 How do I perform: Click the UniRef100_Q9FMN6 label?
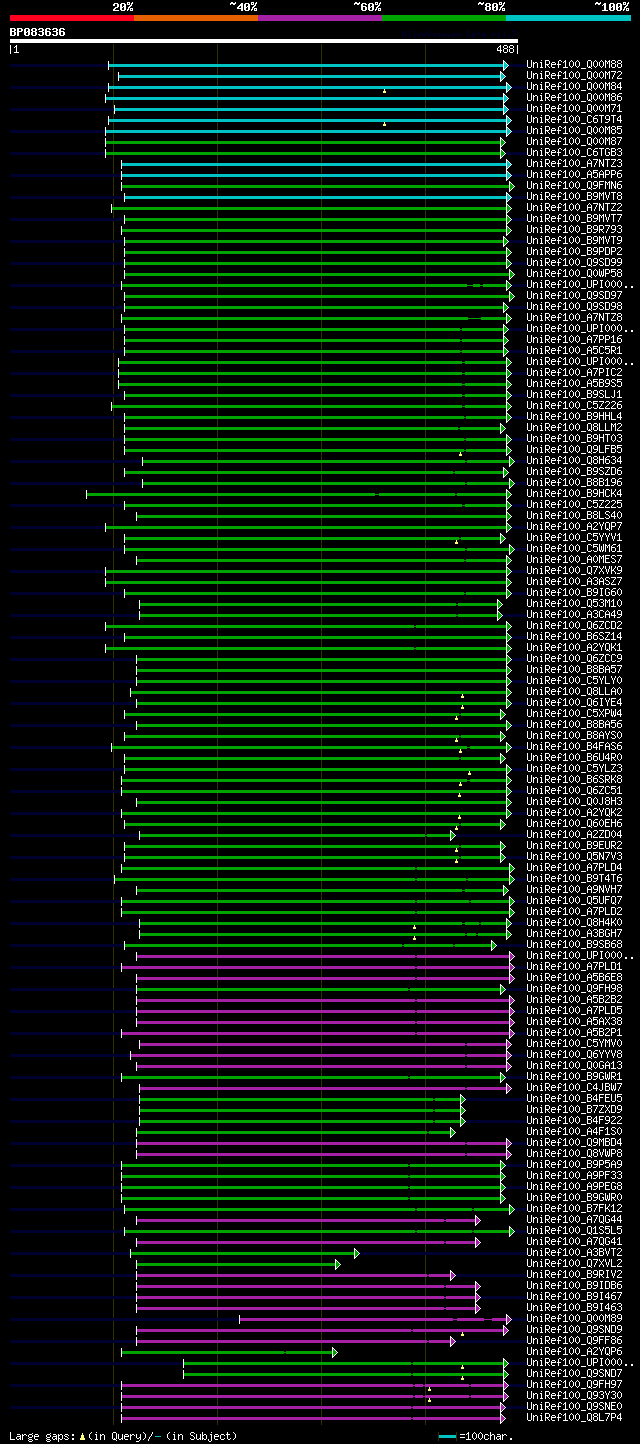(x=574, y=185)
